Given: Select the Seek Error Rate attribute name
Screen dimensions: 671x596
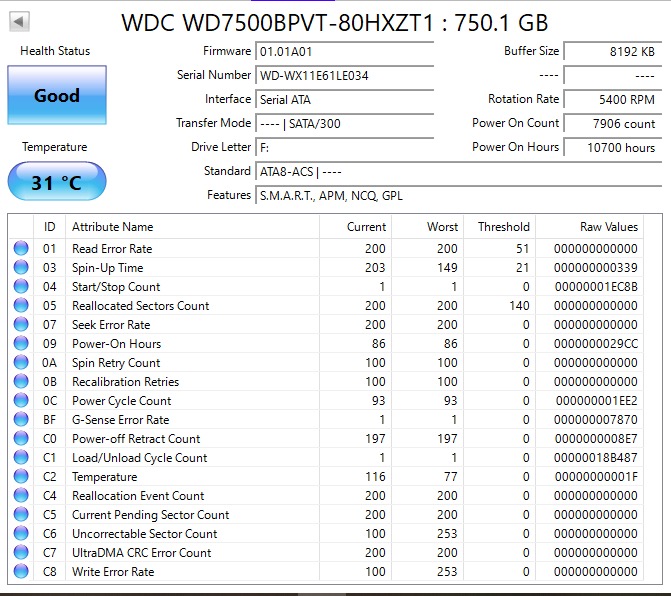Looking at the screenshot, I should pos(111,325).
